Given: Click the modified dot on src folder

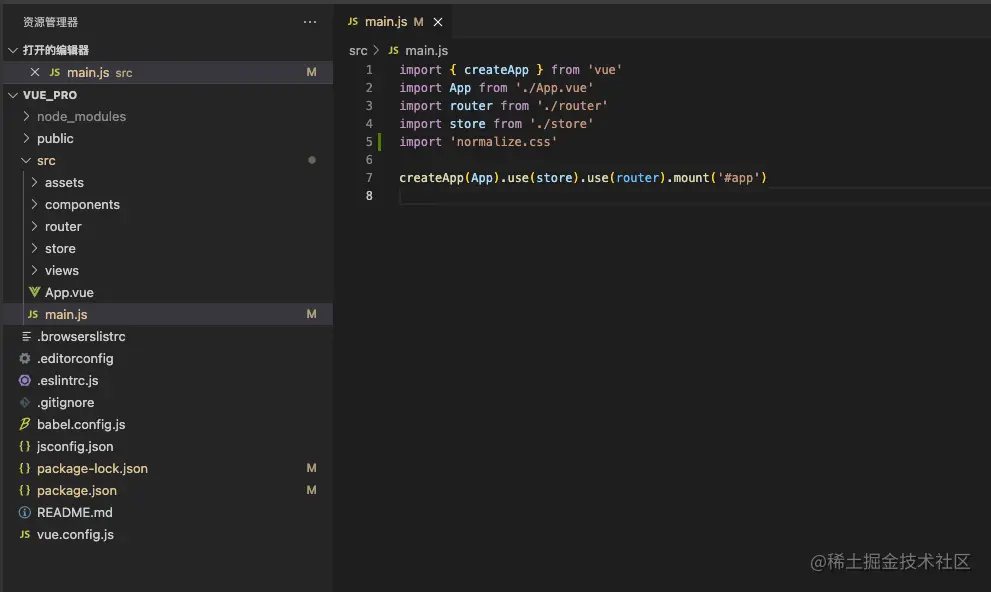Looking at the screenshot, I should [312, 160].
